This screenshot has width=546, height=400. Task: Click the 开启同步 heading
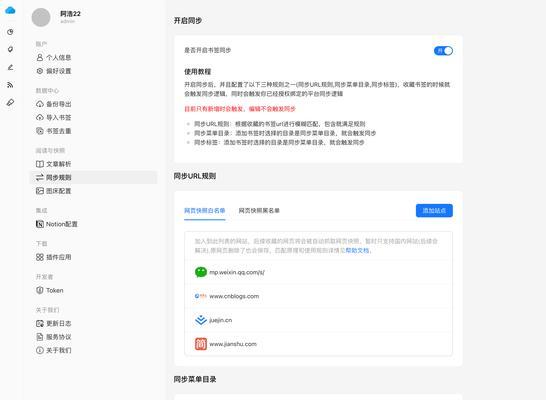click(x=188, y=21)
